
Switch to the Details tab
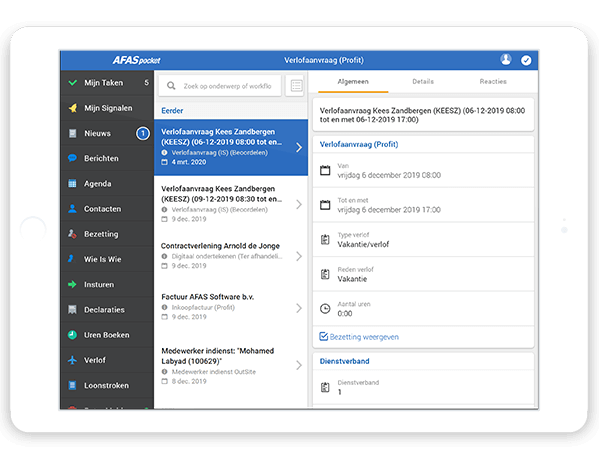423,82
